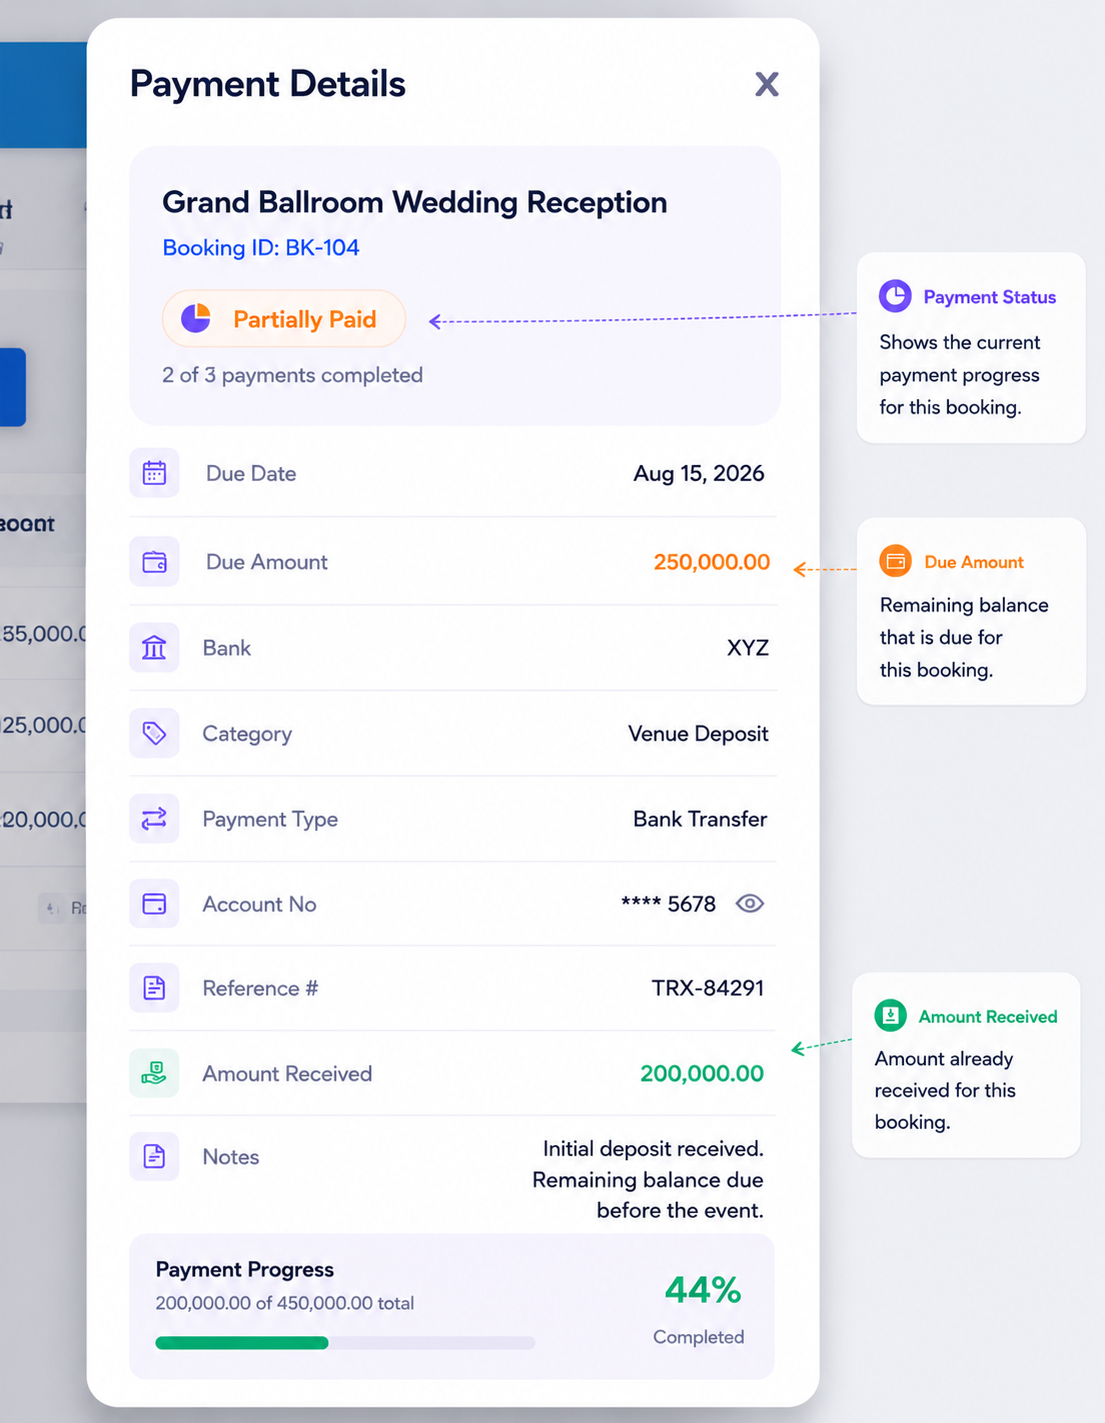
Task: Click the Booking ID: BK-104 link
Action: click(261, 248)
